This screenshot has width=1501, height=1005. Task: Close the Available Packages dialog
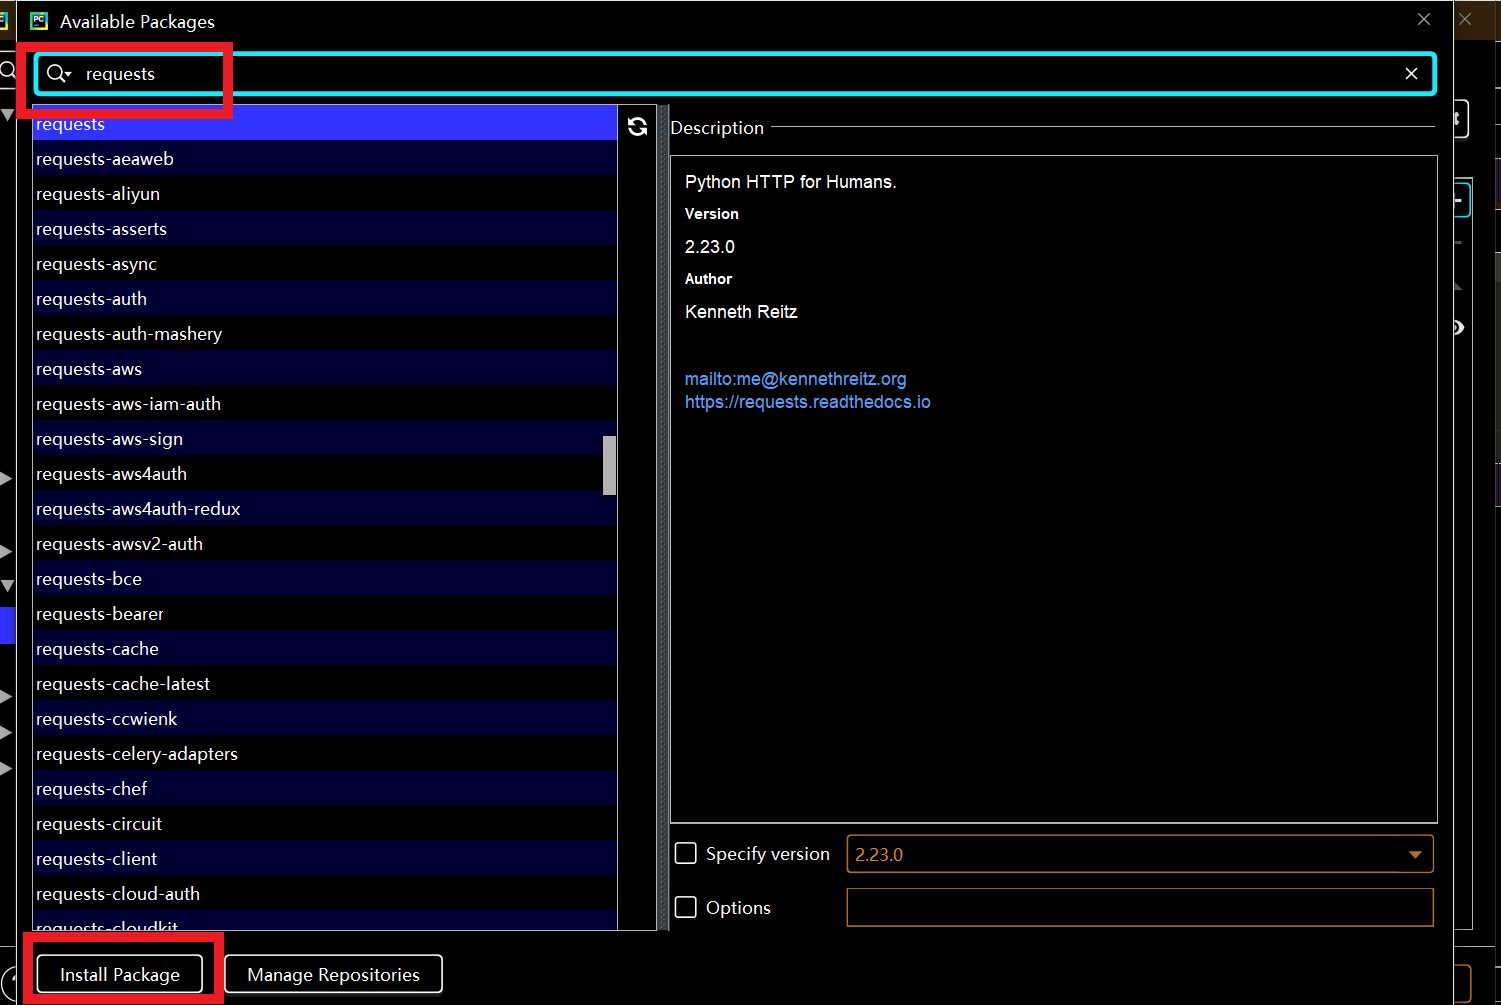(x=1424, y=20)
